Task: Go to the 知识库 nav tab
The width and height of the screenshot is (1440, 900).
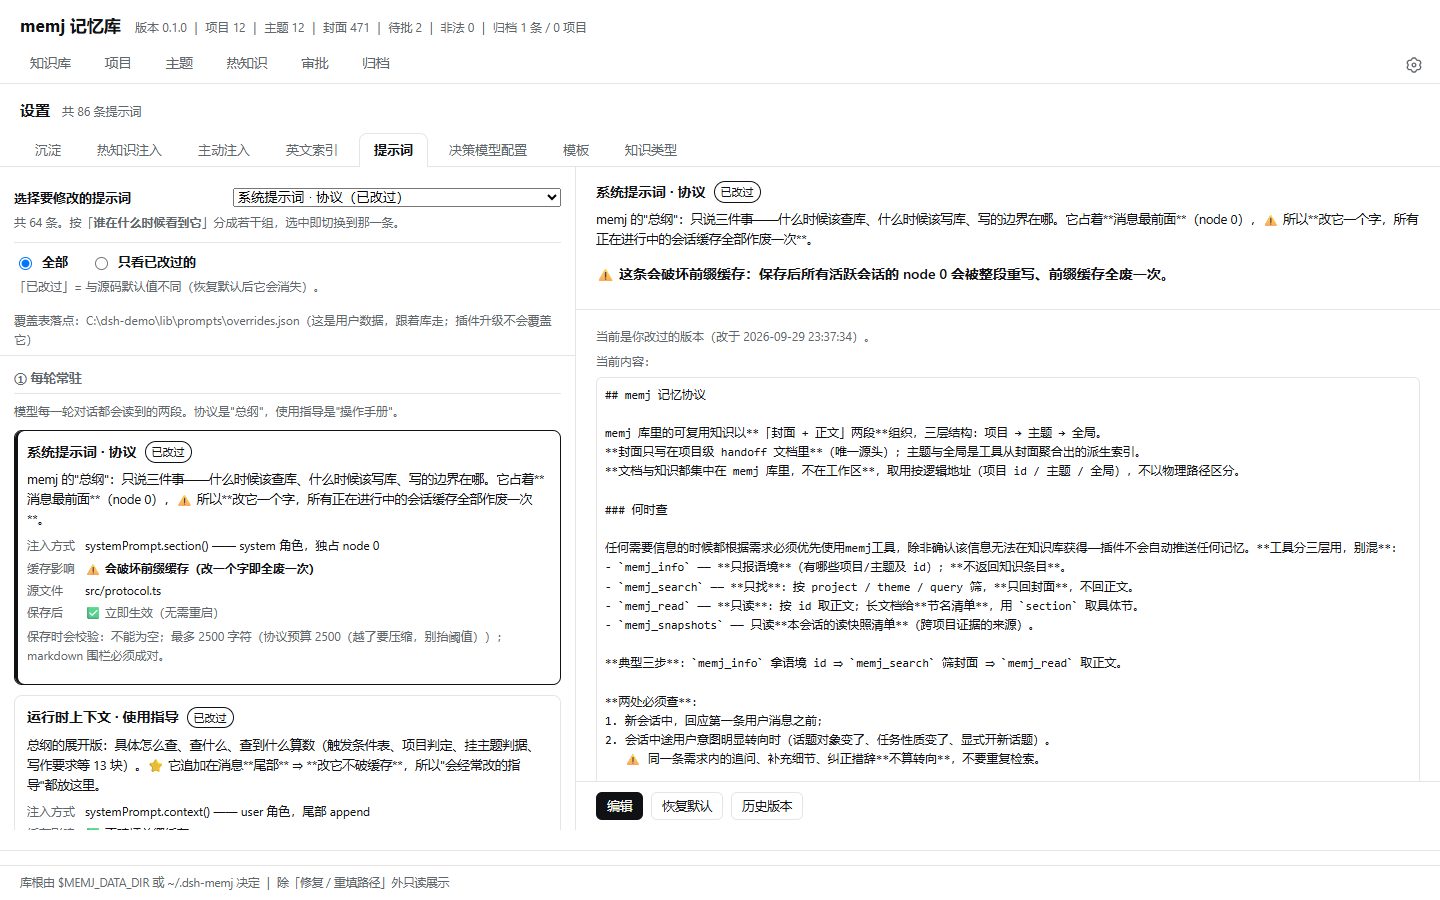Action: click(x=50, y=63)
